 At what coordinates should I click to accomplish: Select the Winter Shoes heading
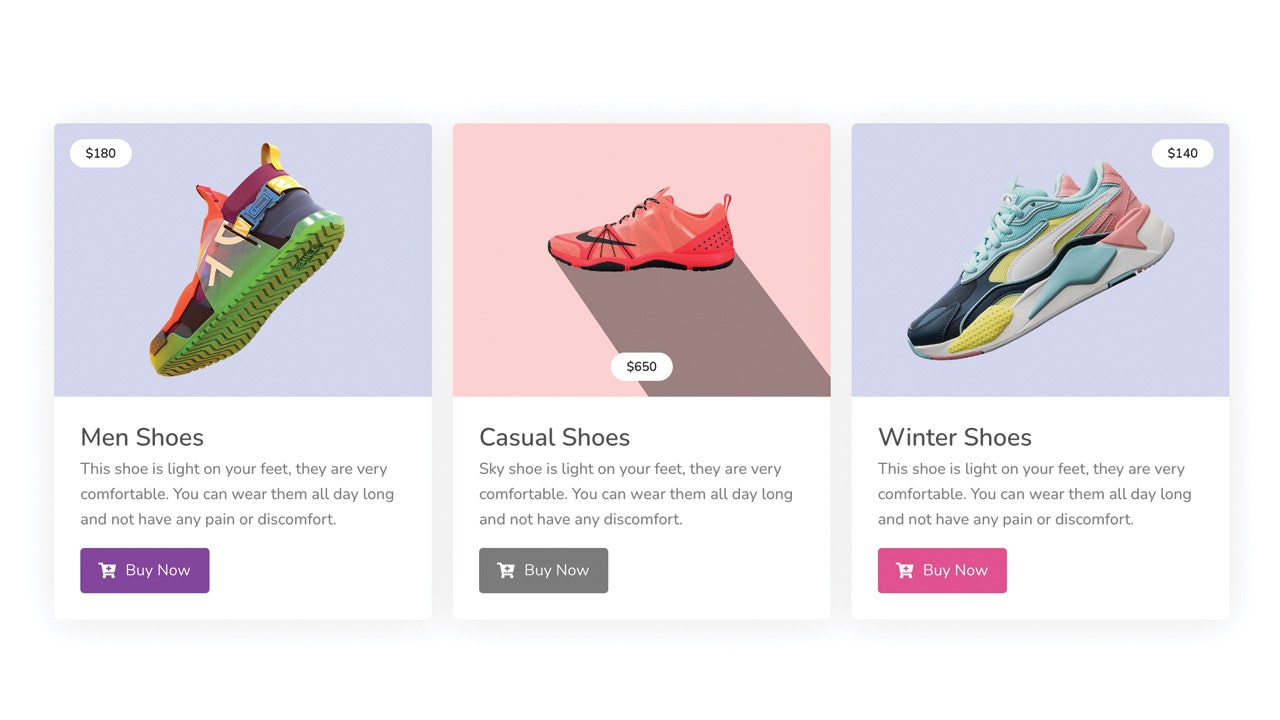954,437
